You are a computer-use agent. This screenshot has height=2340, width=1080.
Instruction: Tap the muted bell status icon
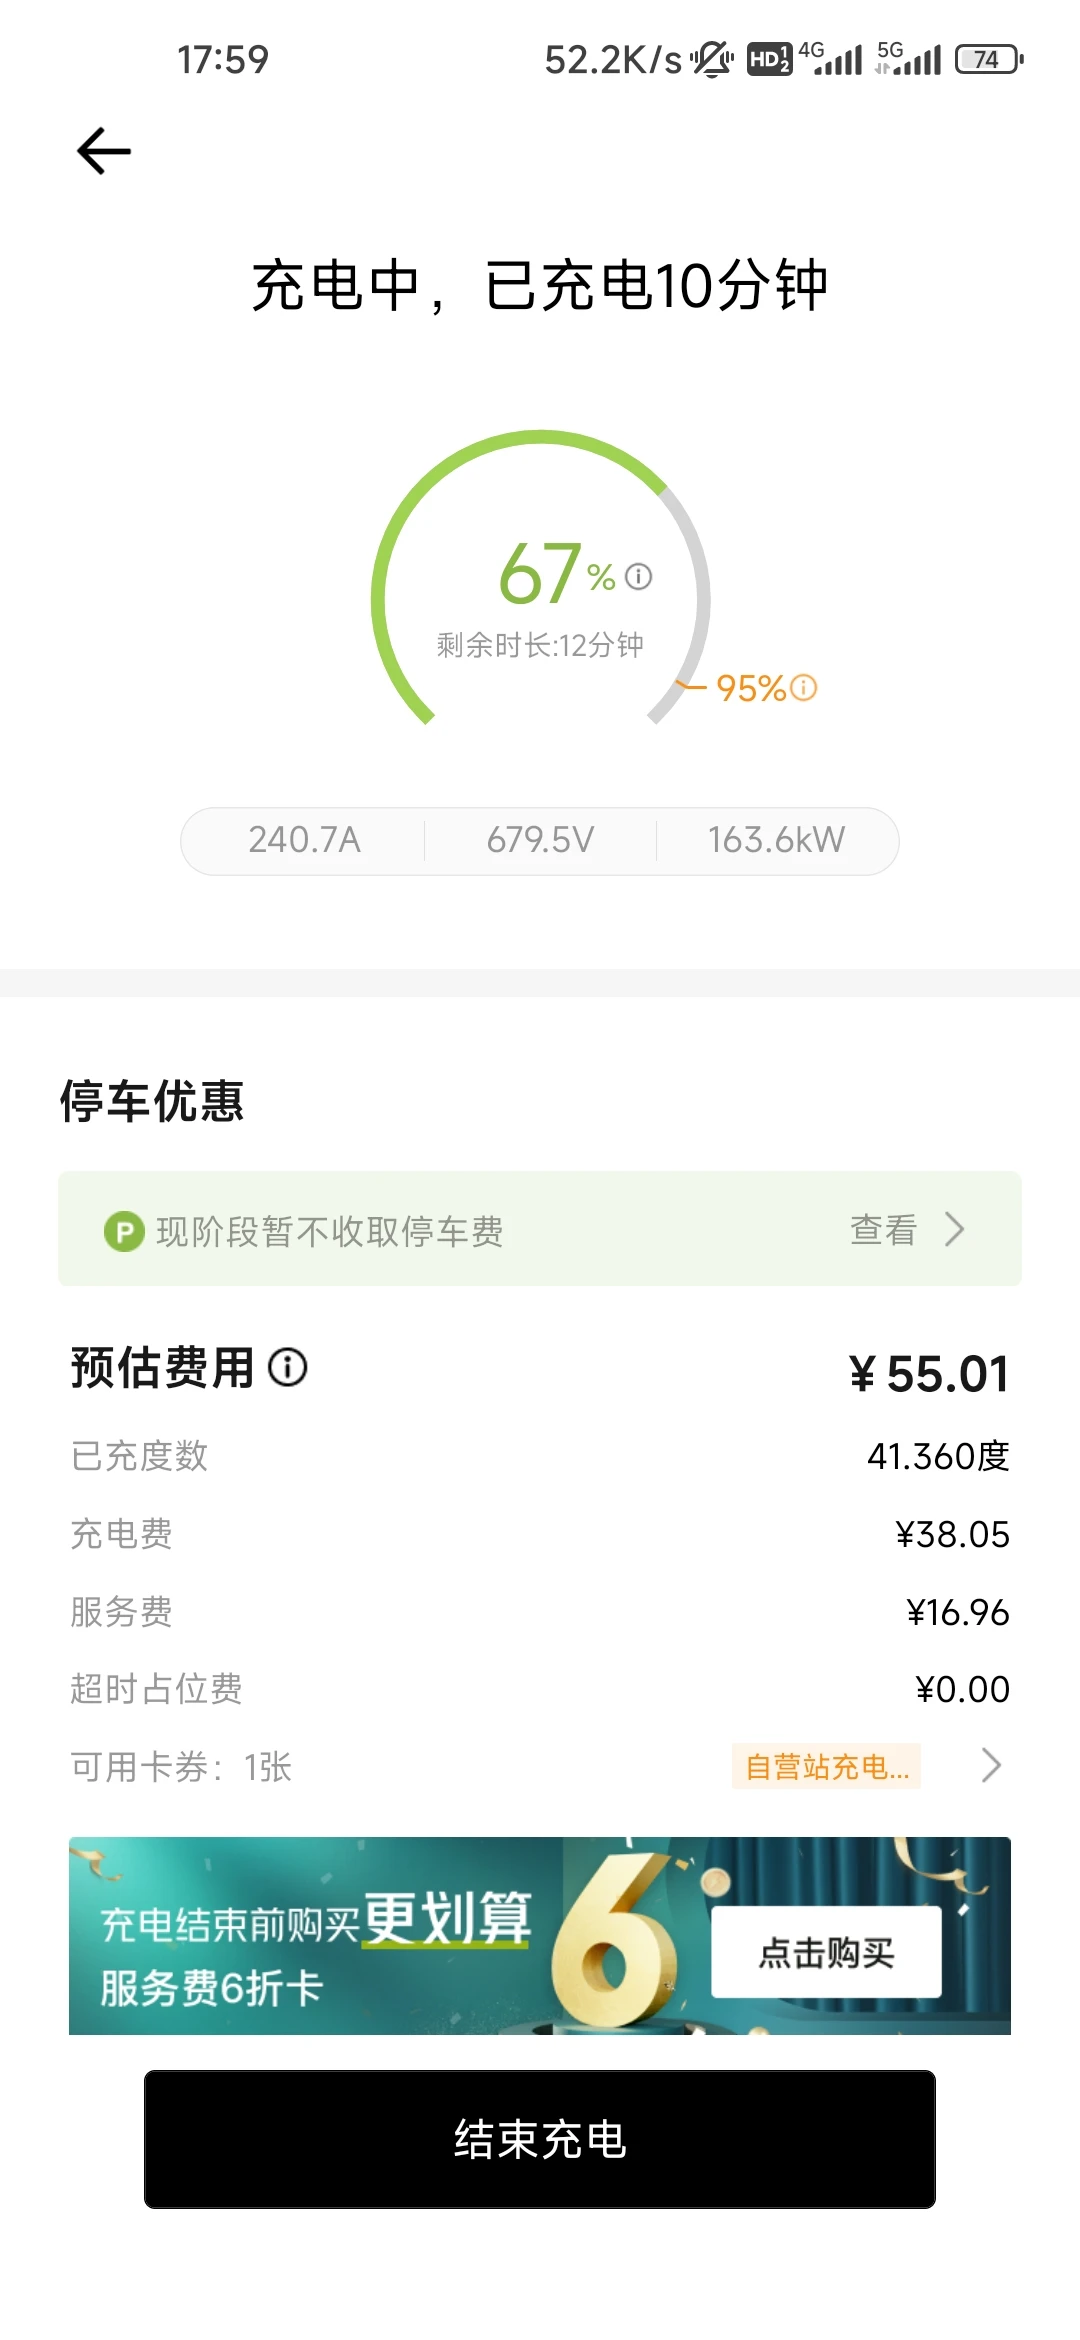tap(712, 60)
